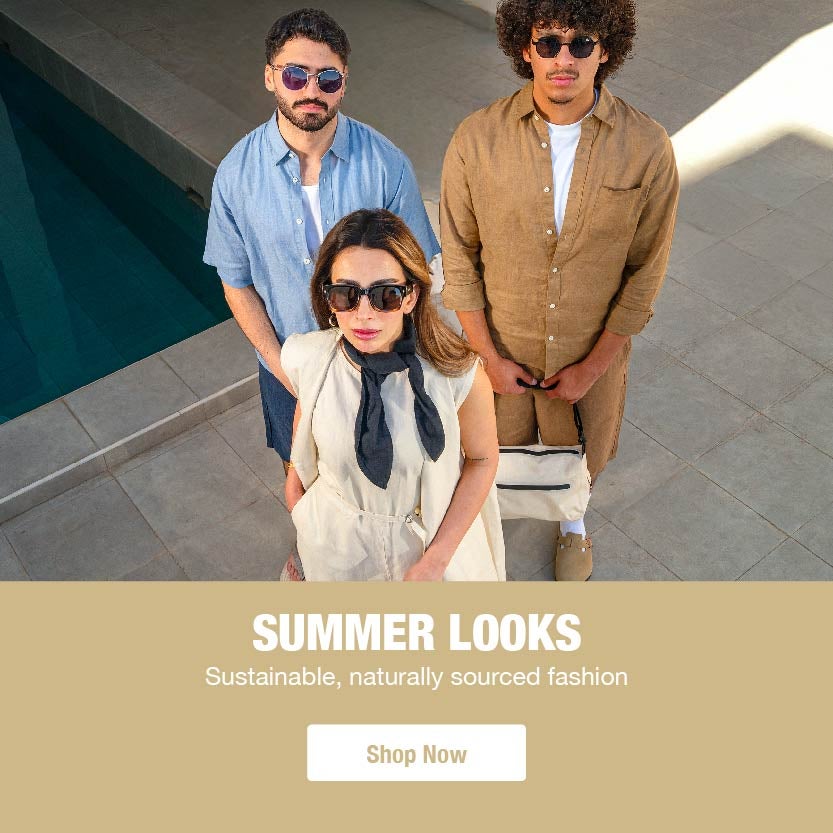Image resolution: width=833 pixels, height=833 pixels.
Task: Click the cream canvas bag with zippers
Action: tap(542, 481)
